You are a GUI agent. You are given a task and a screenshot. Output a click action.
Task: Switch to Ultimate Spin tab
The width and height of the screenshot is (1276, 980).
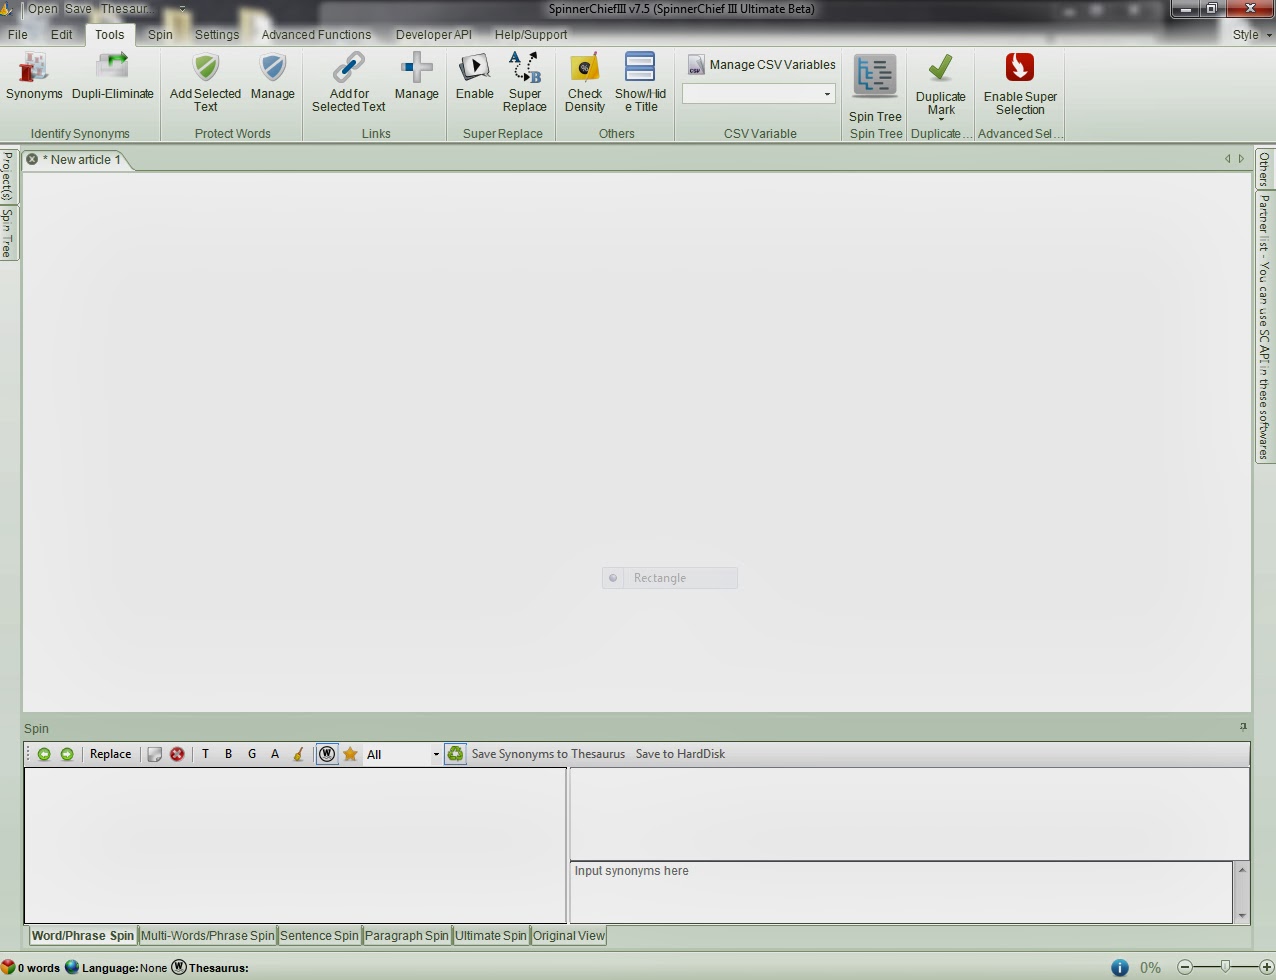point(491,936)
